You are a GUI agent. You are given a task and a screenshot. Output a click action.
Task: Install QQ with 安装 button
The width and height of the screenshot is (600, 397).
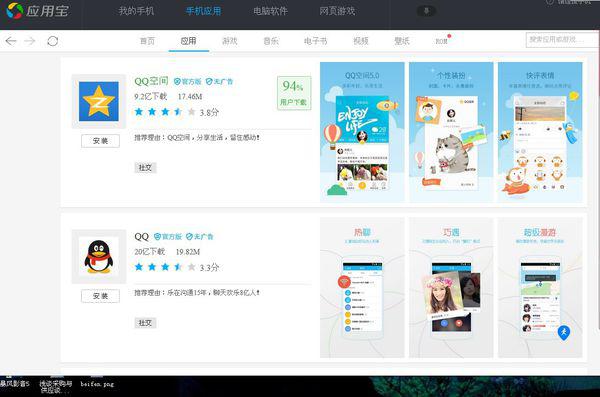100,296
